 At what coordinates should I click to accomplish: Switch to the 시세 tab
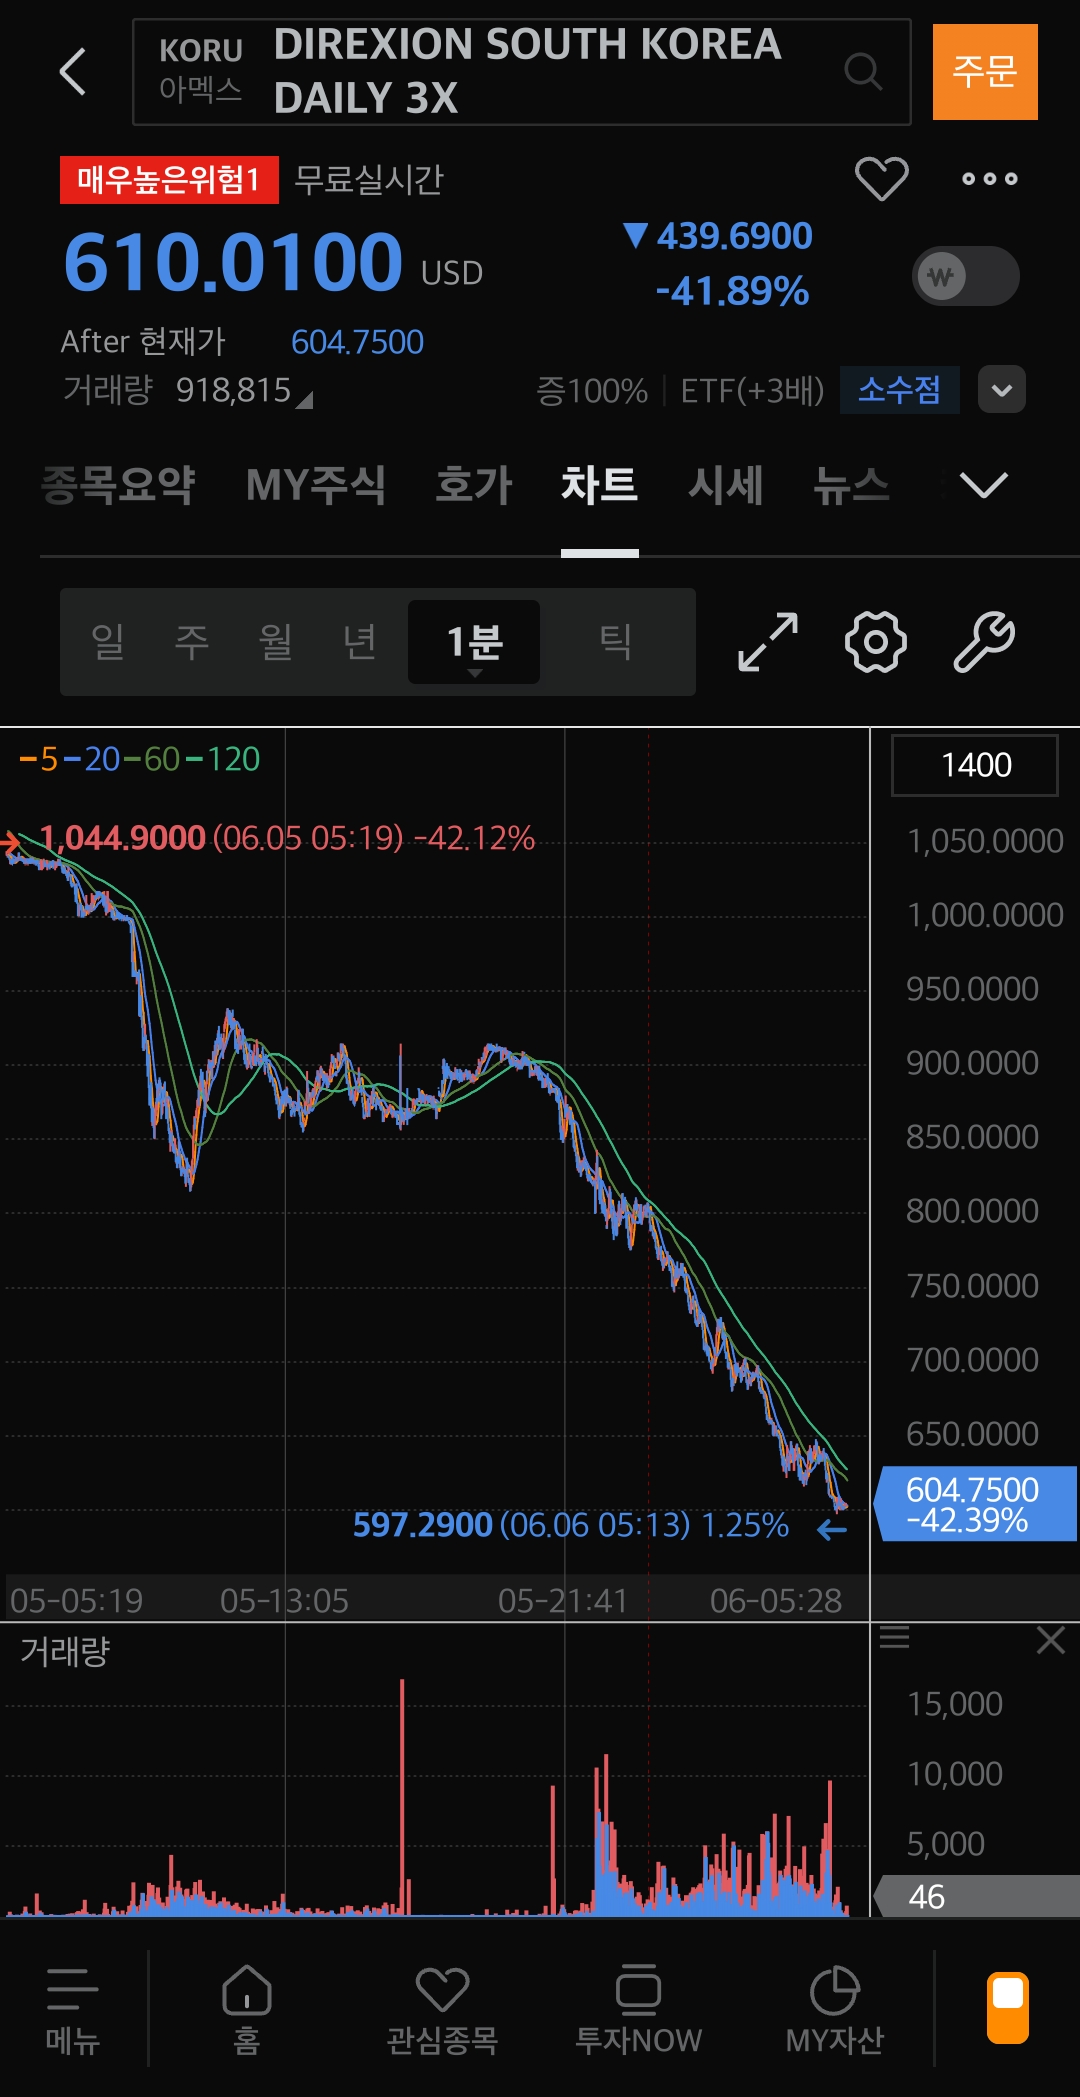726,485
